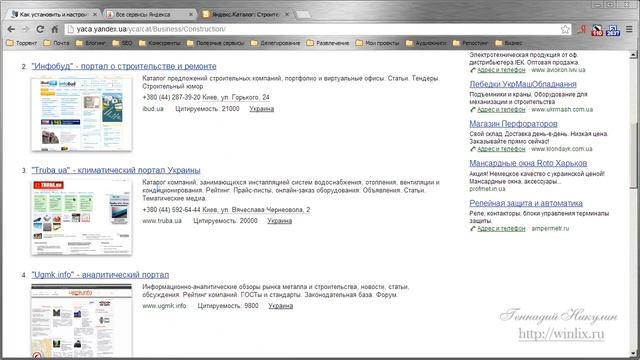Open the 'SEO' bookmarks folder
The width and height of the screenshot is (640, 360).
122,43
